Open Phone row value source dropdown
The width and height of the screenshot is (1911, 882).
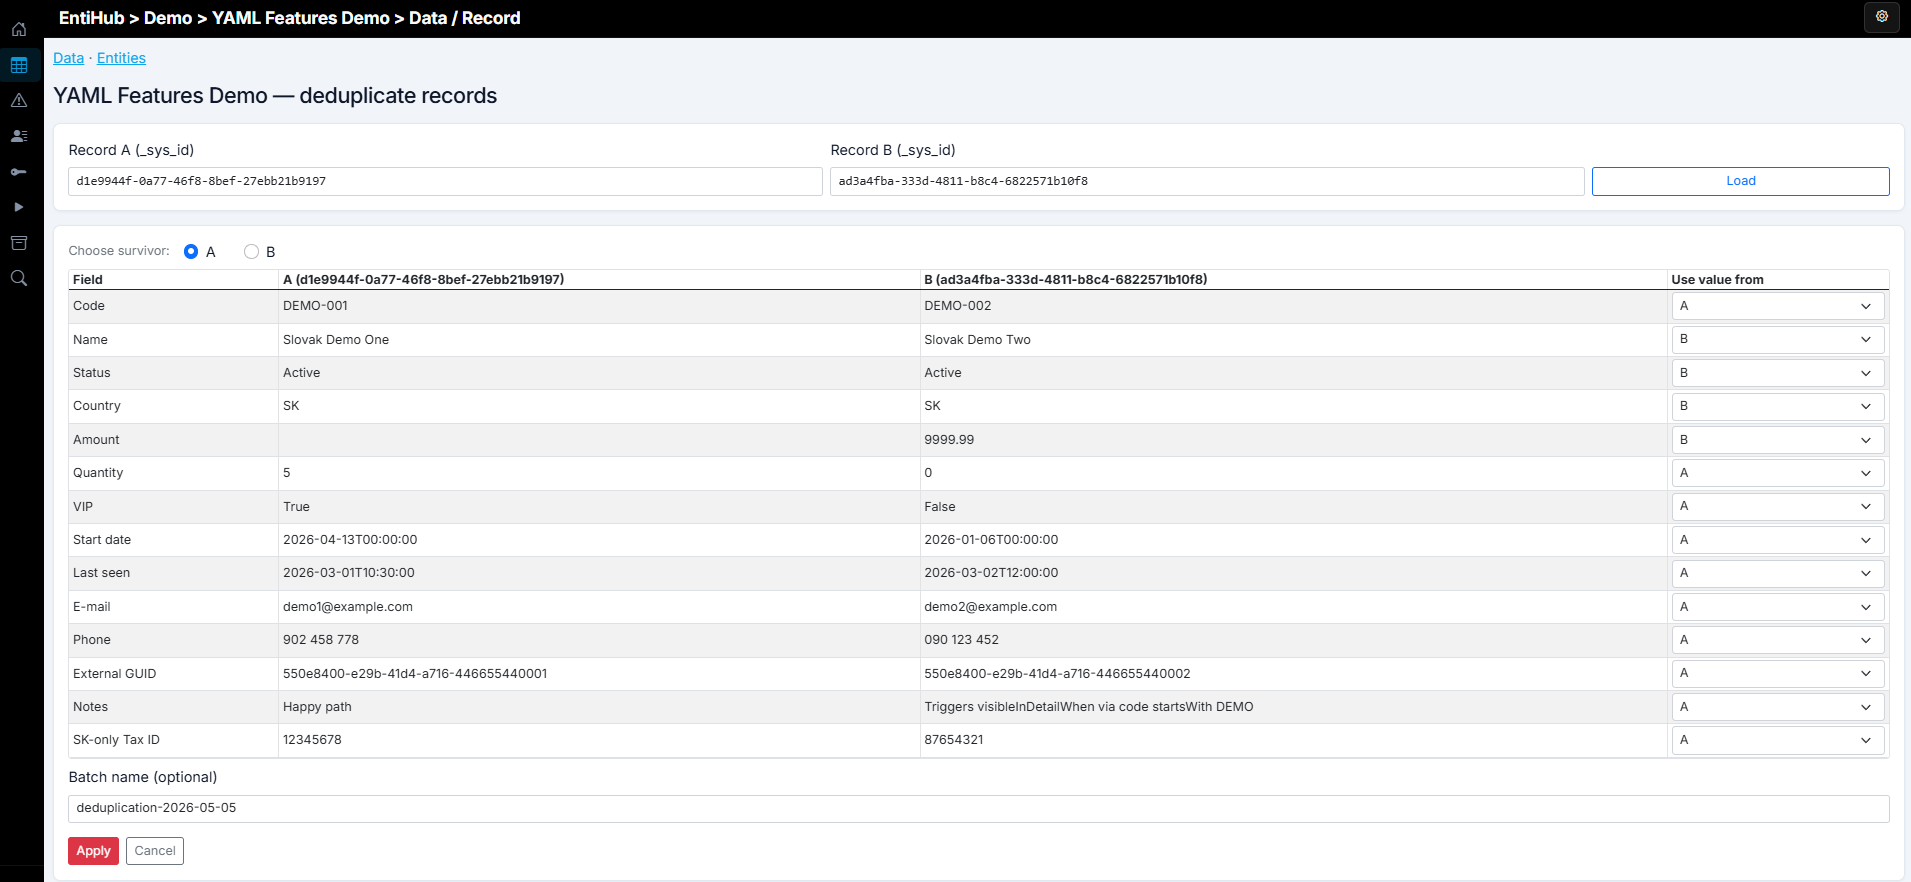coord(1778,640)
